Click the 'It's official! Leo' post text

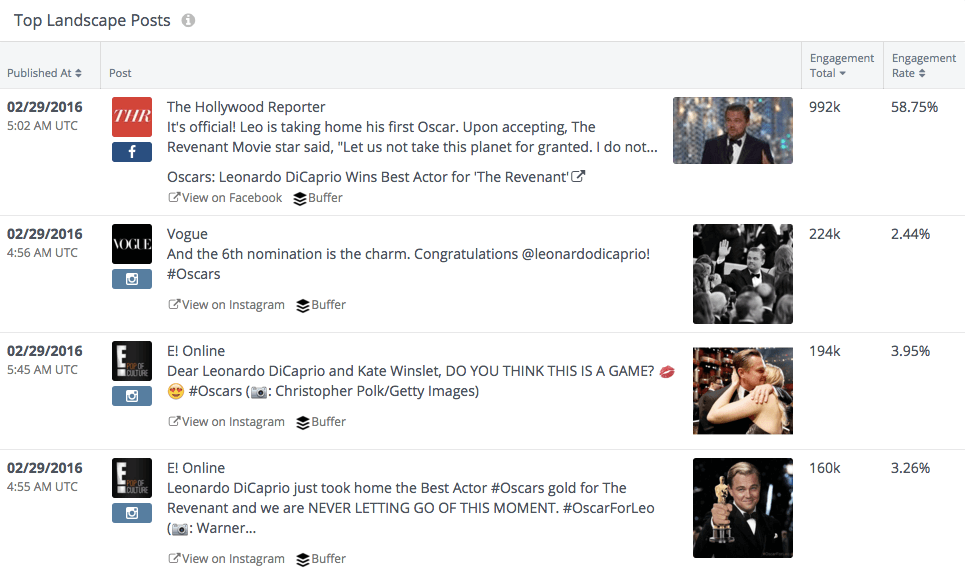tap(412, 137)
